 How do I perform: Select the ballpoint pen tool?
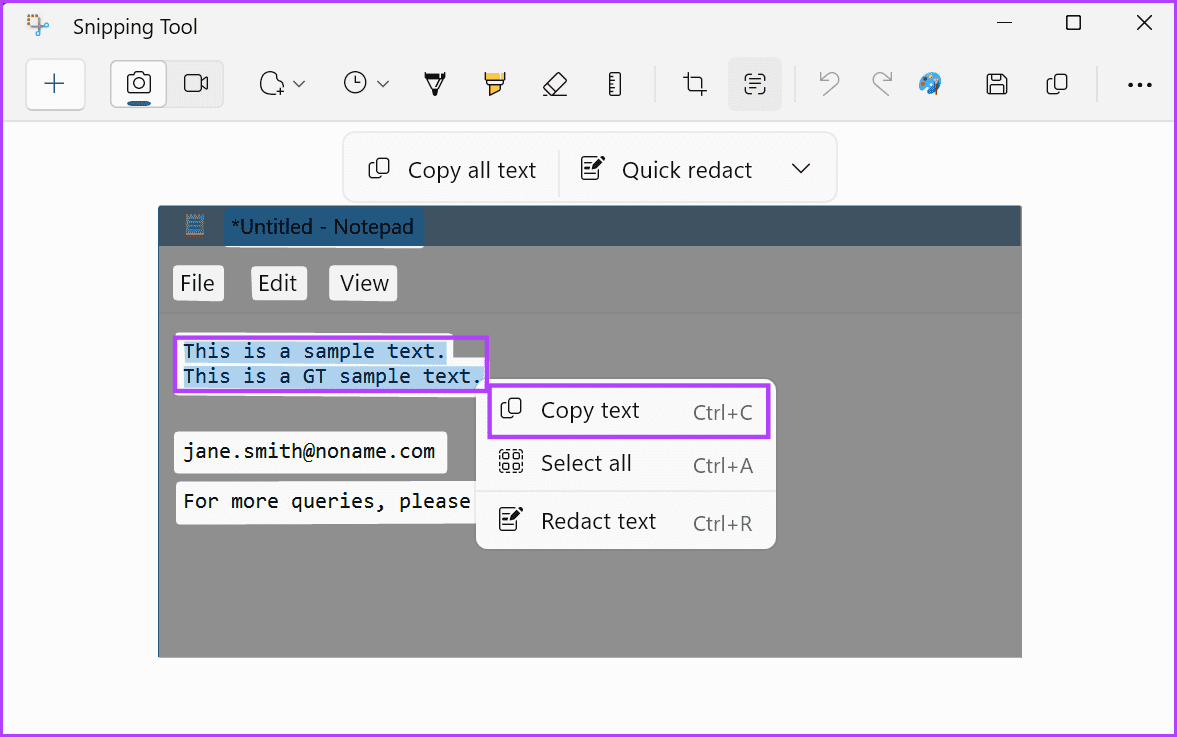434,84
